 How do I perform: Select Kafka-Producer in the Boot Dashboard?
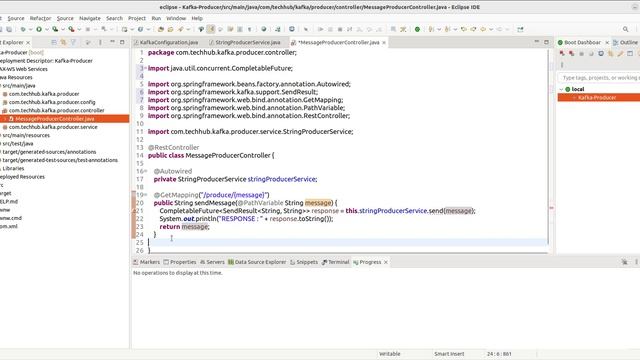click(599, 98)
